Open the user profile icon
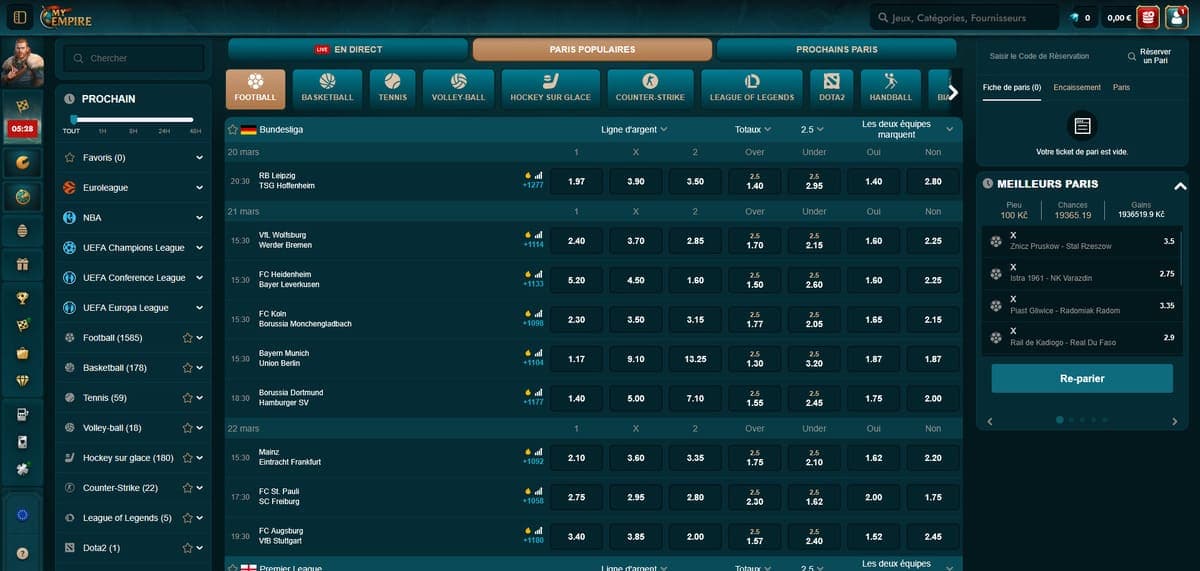The height and width of the screenshot is (571, 1200). click(1176, 17)
